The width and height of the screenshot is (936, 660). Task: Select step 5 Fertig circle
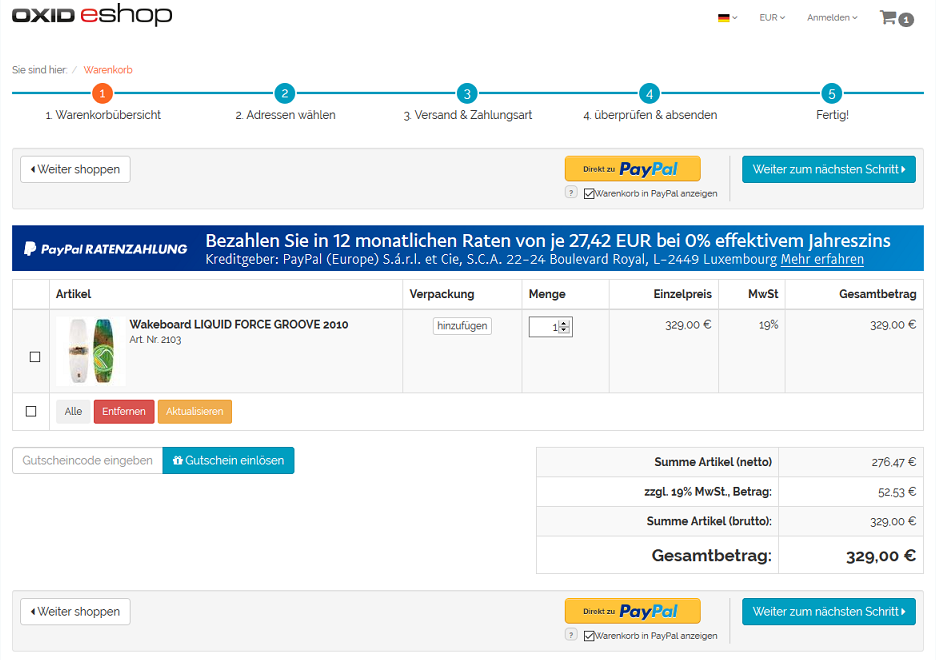click(832, 93)
